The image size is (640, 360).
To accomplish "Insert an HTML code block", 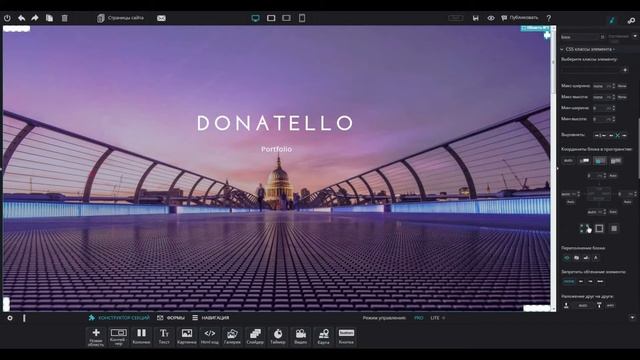I will point(209,337).
